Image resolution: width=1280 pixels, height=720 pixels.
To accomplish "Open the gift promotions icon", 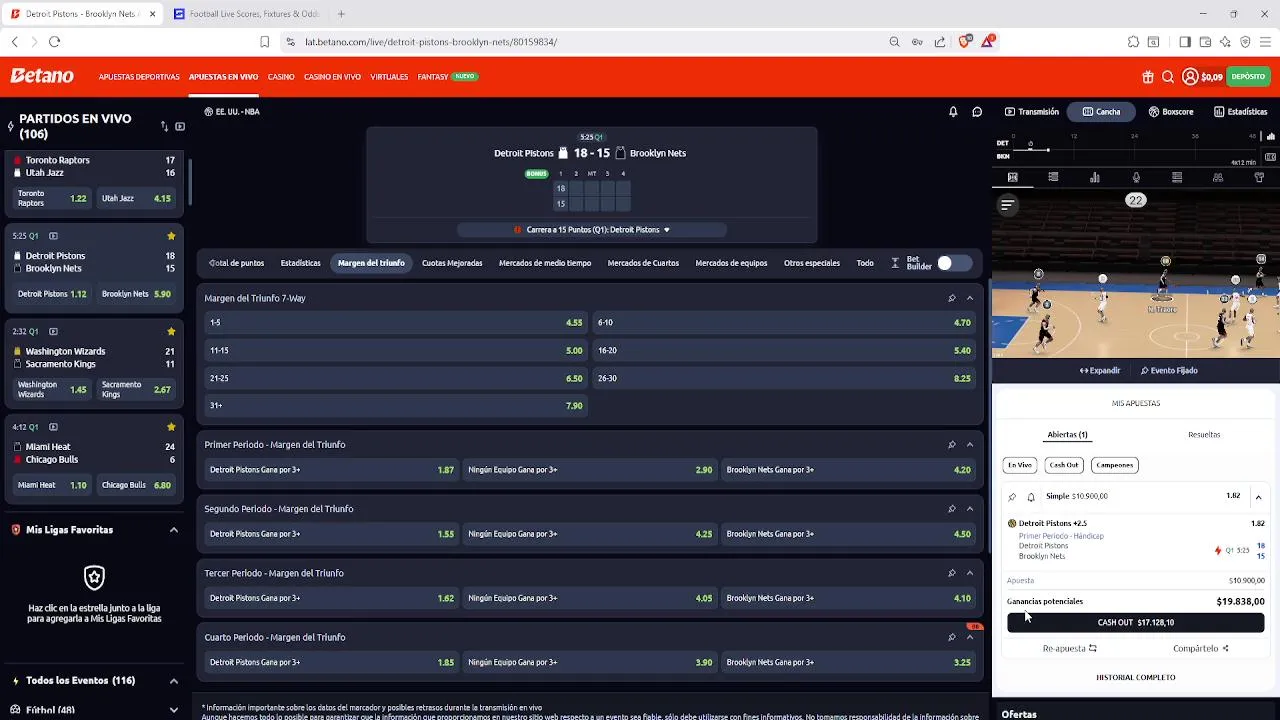I will point(1148,77).
